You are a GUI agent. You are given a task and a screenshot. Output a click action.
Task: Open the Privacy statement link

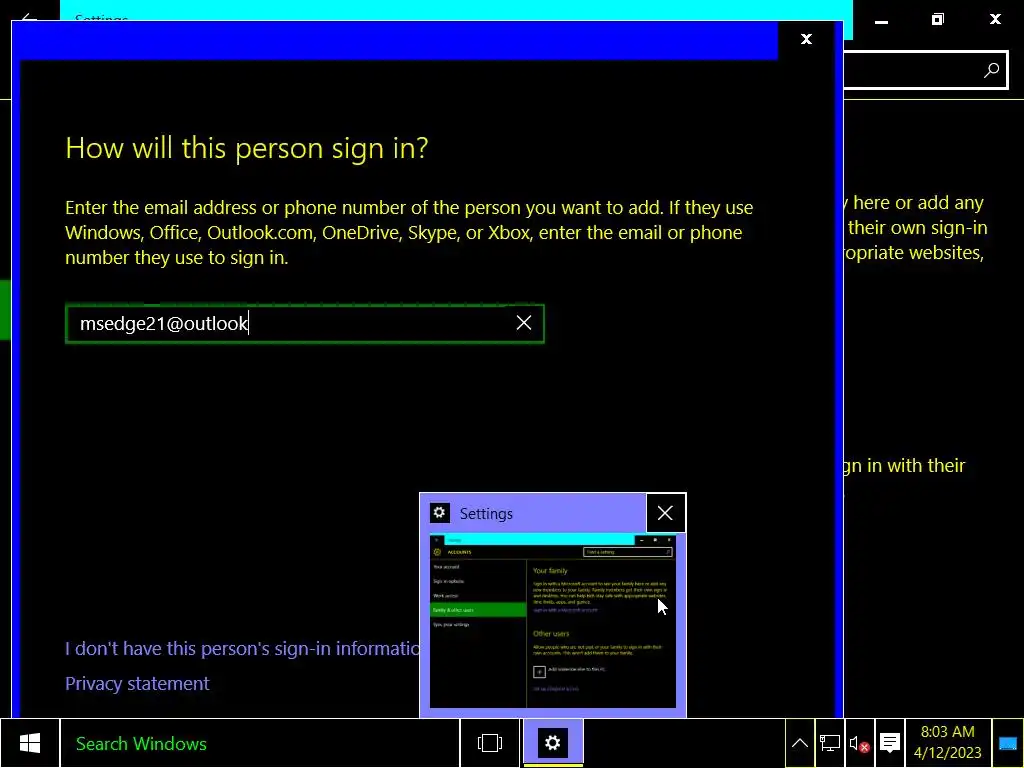[137, 684]
